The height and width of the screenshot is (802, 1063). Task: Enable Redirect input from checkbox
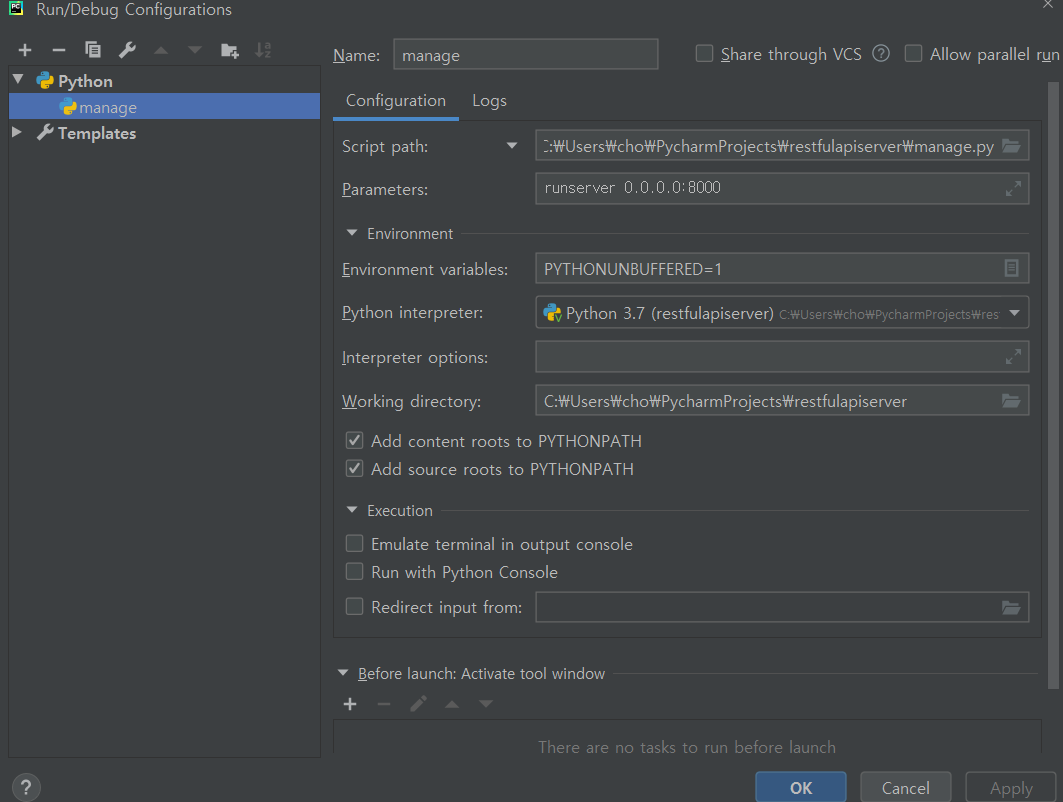355,606
